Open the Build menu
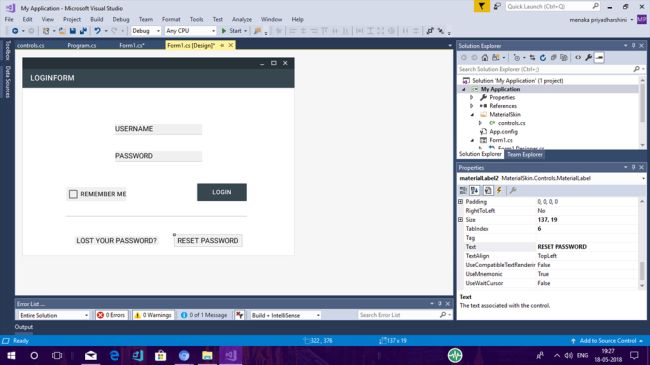This screenshot has width=650, height=365. 97,19
